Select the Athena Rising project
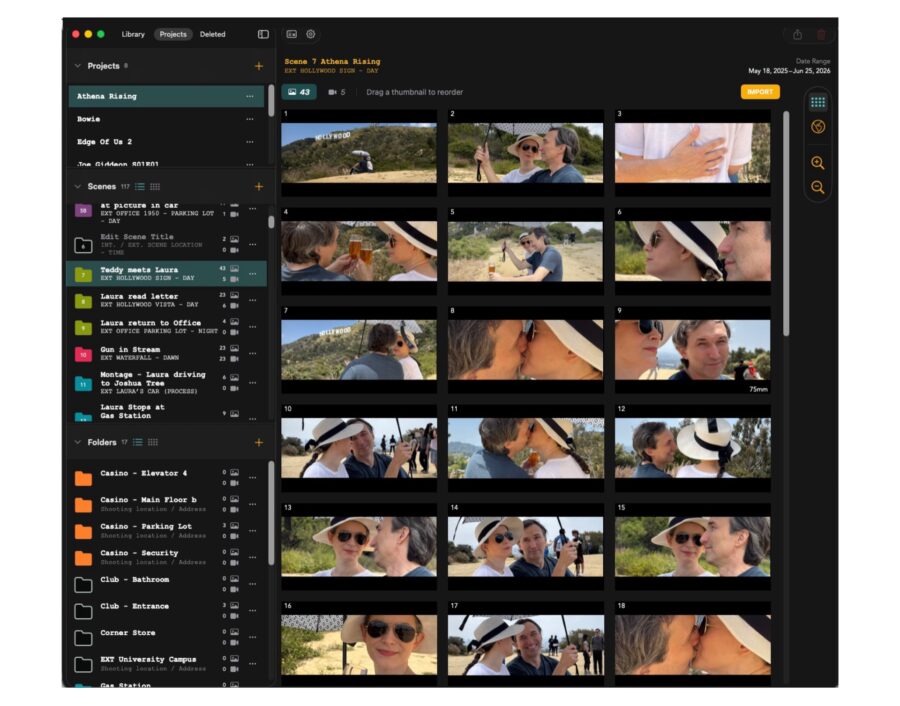 (166, 96)
